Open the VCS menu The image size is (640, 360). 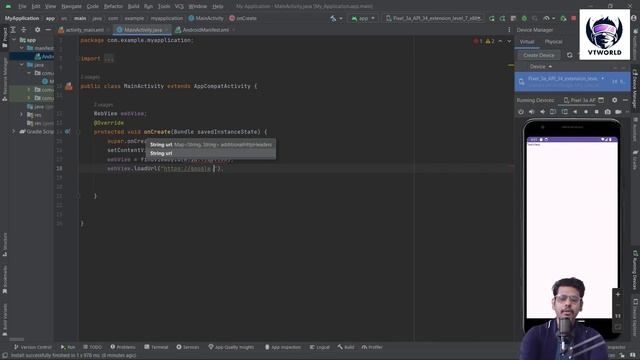pos(179,7)
